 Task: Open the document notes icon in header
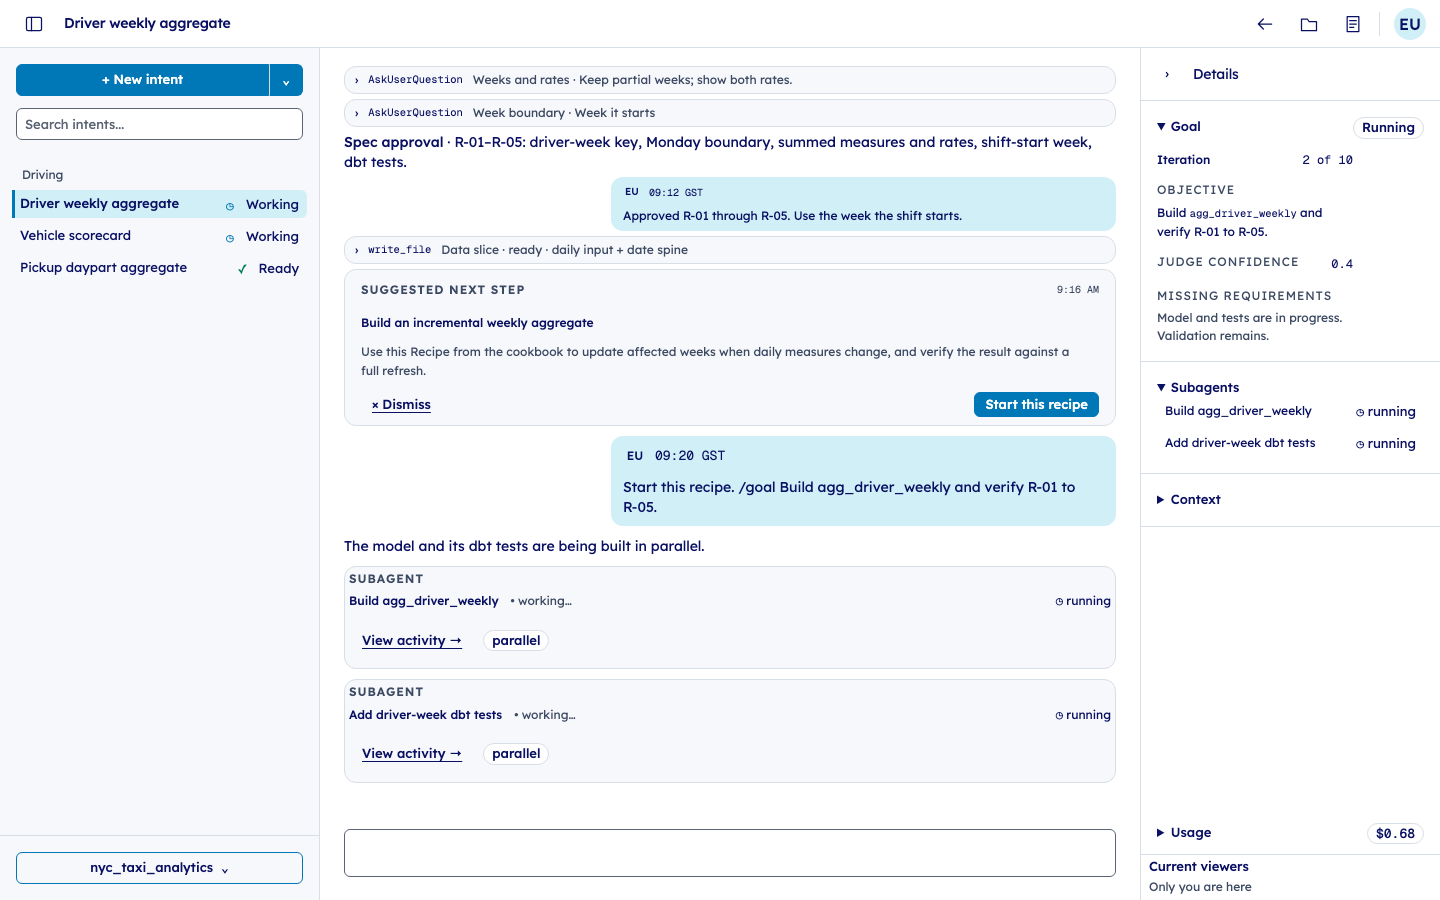1353,24
